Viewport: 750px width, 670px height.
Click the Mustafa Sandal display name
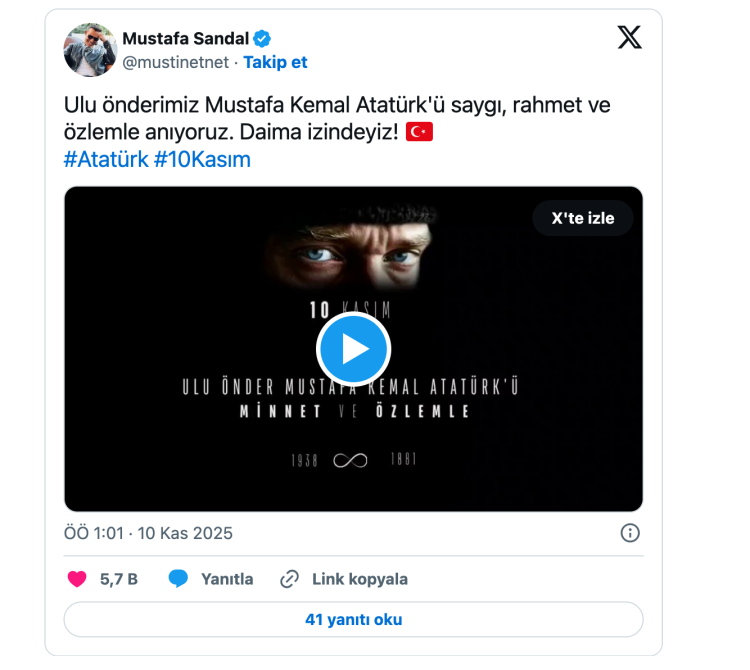pyautogui.click(x=185, y=39)
